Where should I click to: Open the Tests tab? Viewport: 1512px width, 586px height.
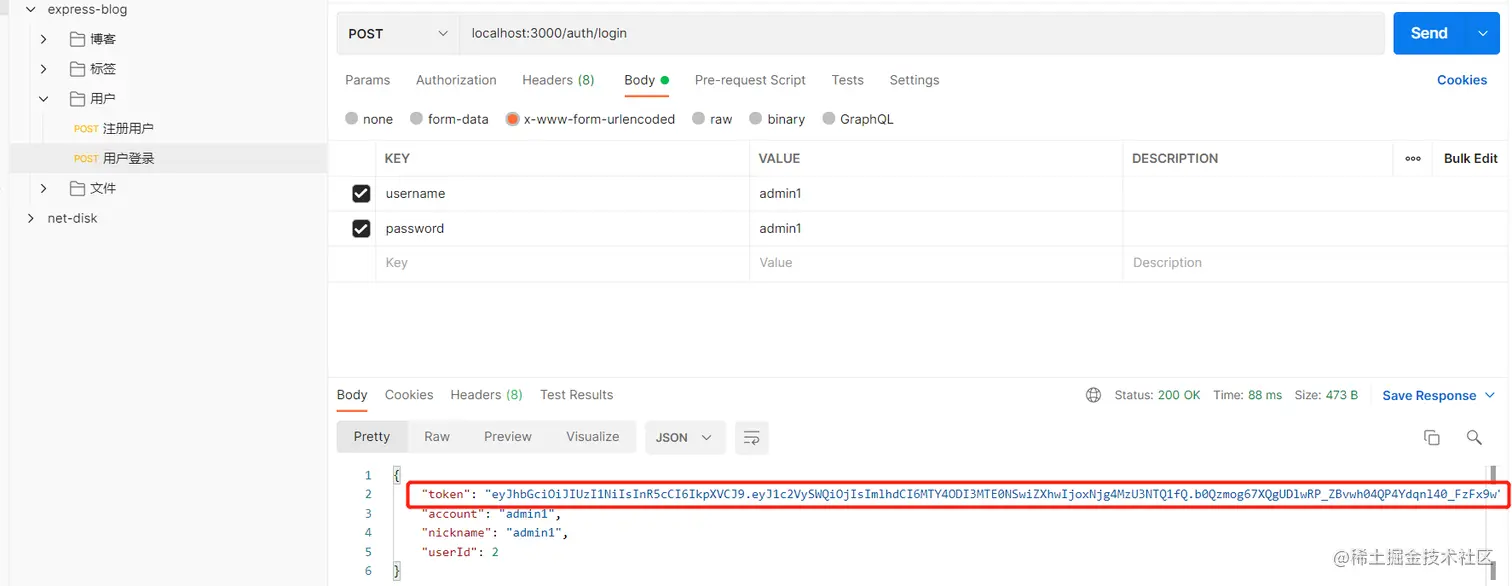[847, 80]
